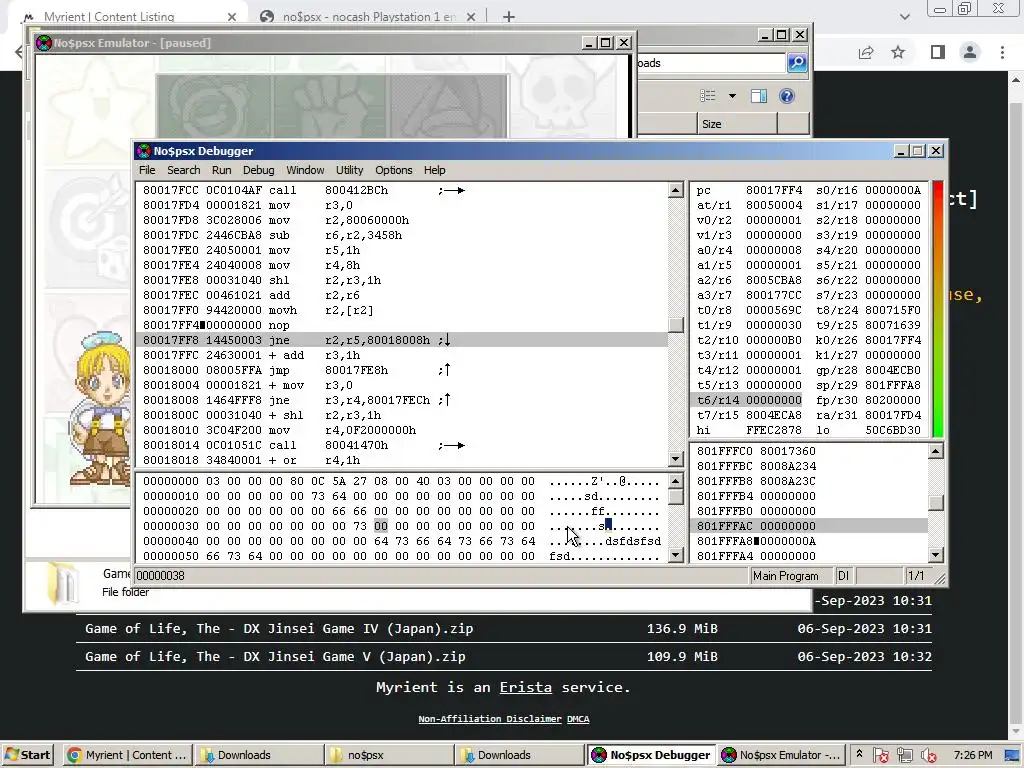Screen dimensions: 1024x768
Task: Select hex dump row 00000040
Action: click(x=402, y=541)
